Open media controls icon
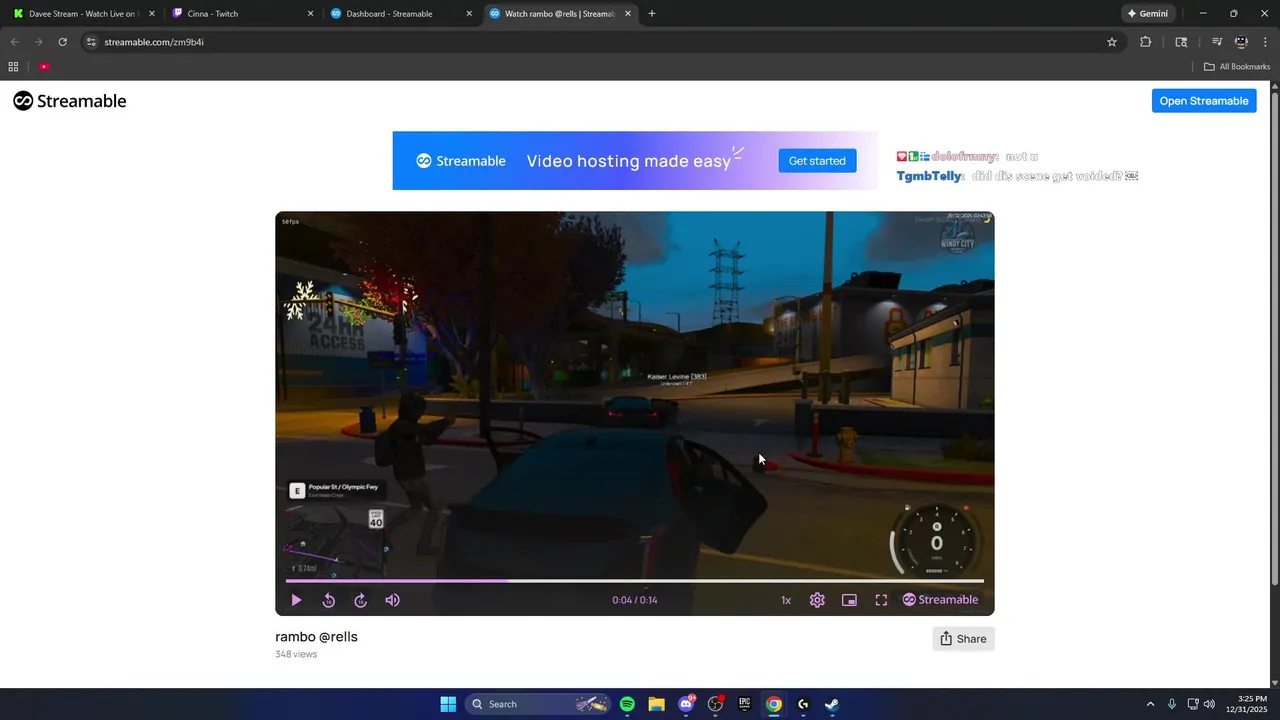 click(x=1217, y=42)
